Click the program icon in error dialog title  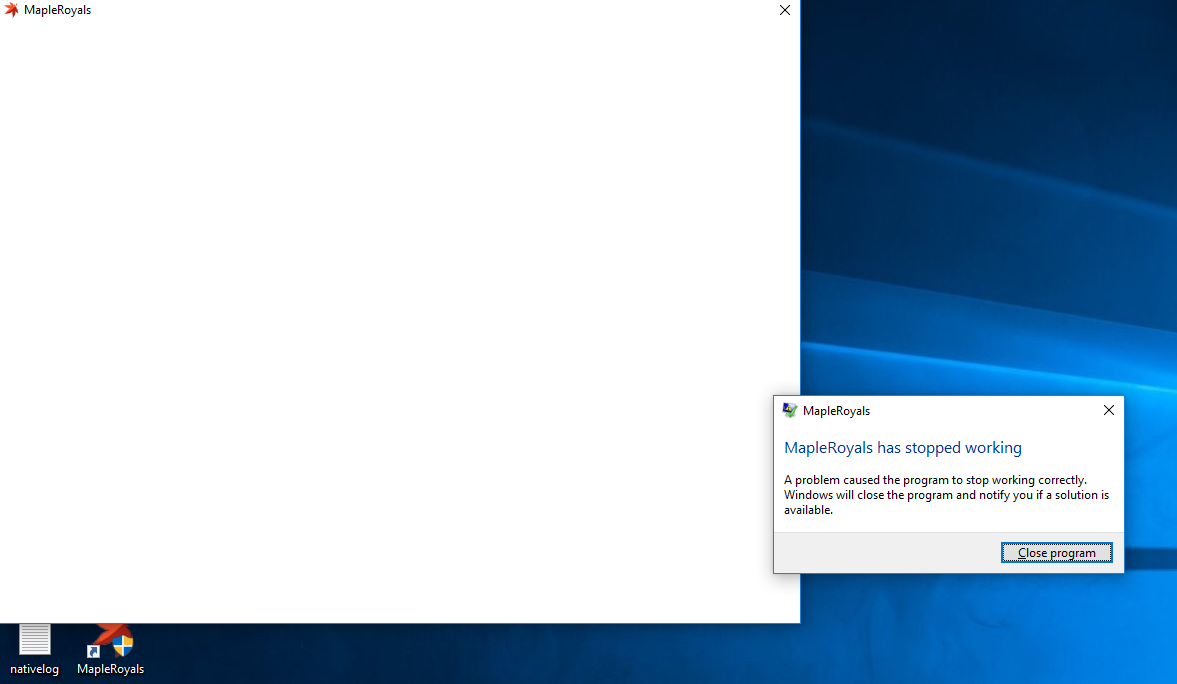pos(790,410)
